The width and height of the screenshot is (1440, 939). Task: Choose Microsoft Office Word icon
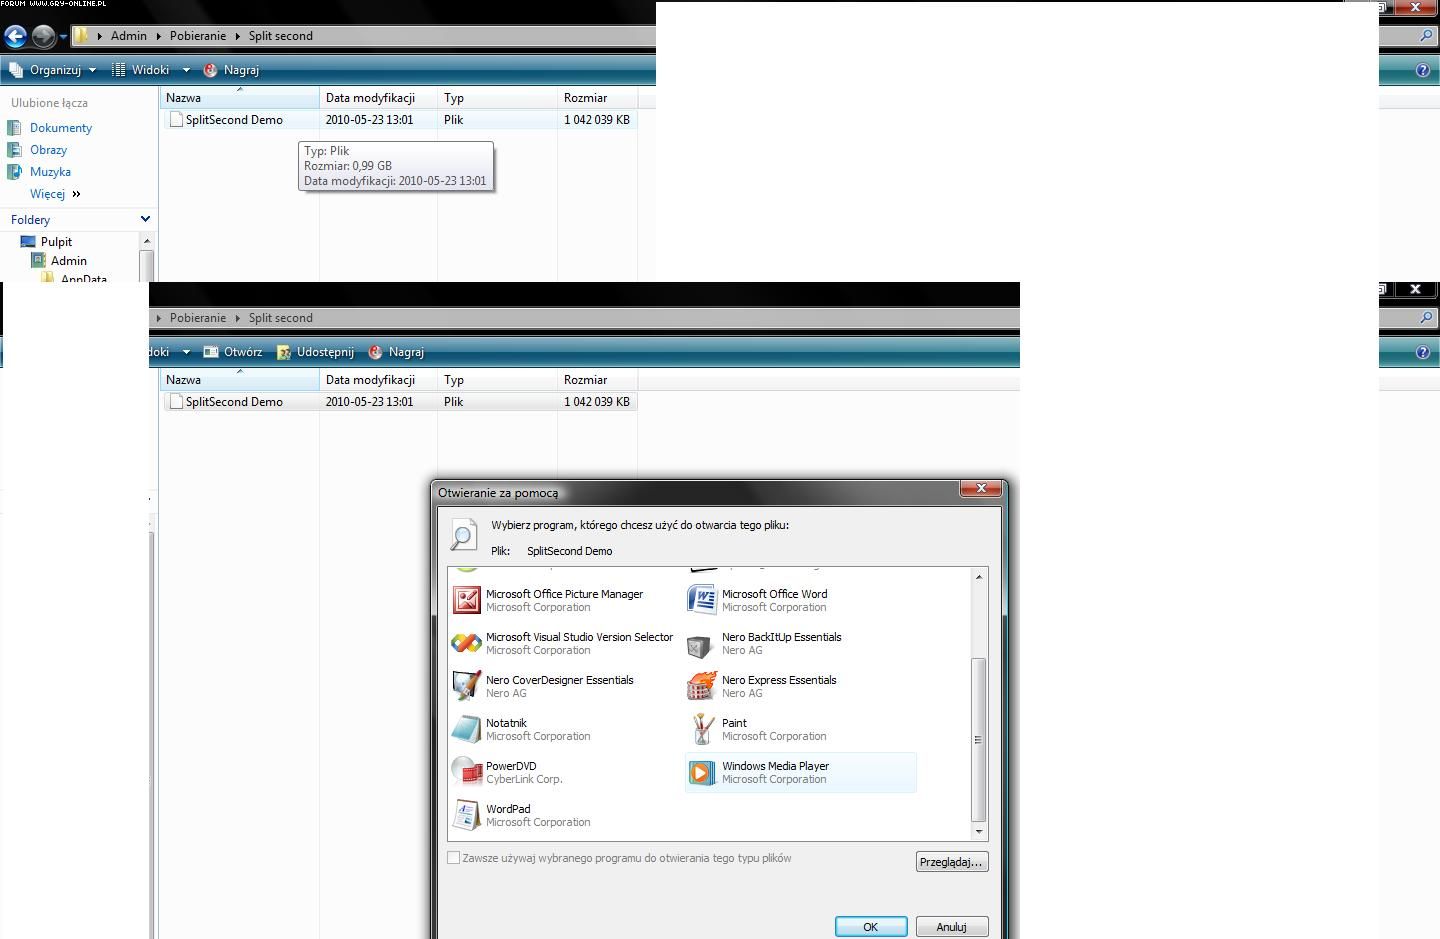[702, 600]
